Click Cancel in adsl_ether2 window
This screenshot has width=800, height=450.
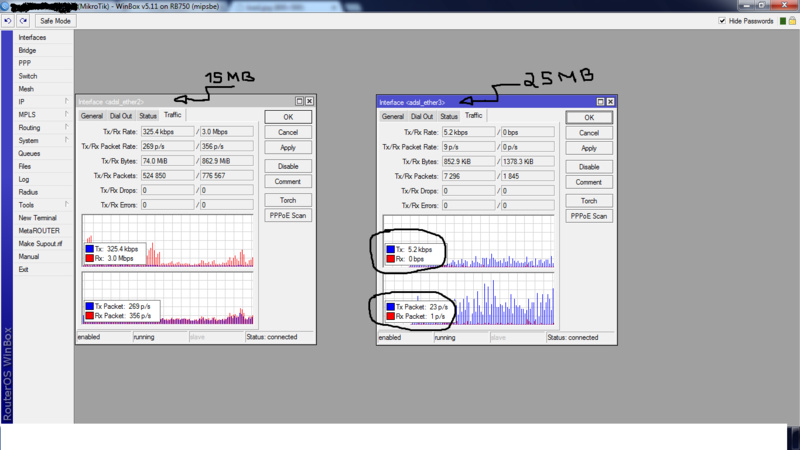(288, 132)
